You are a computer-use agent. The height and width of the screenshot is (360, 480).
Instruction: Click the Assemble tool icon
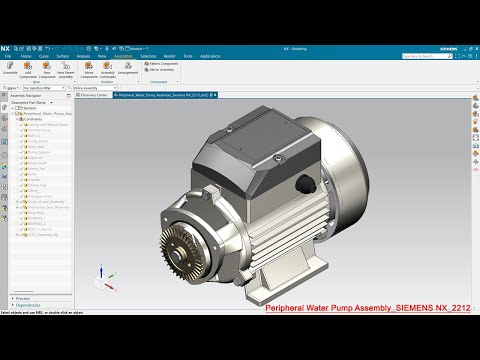pos(10,66)
